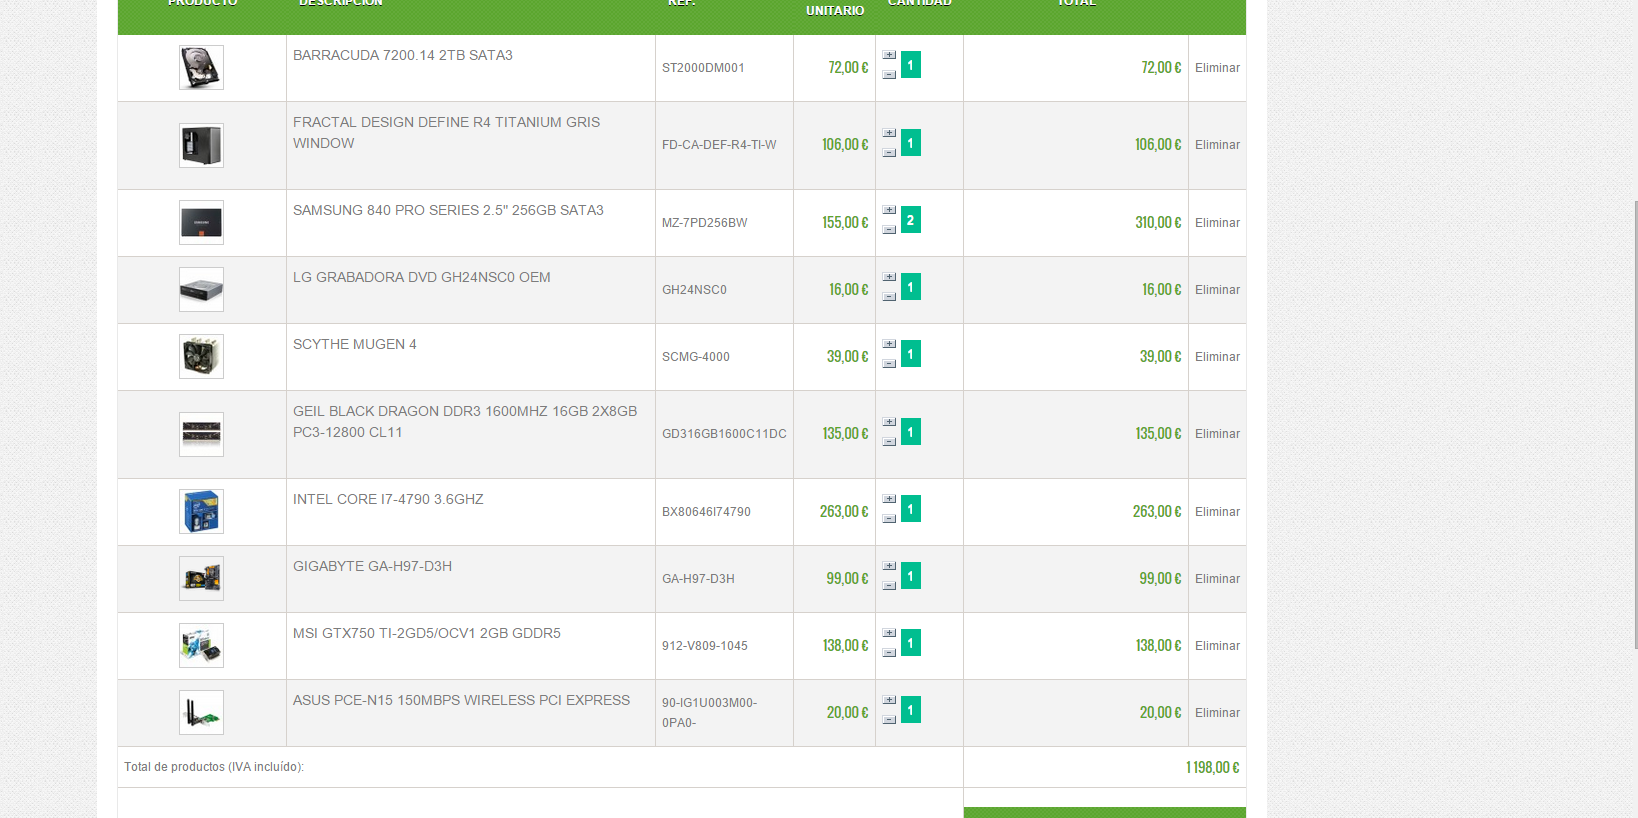1638x818 pixels.
Task: Click "SAMSUNG 840 PRO SERIES 2.5" 256GB SATA3"
Action: click(448, 210)
